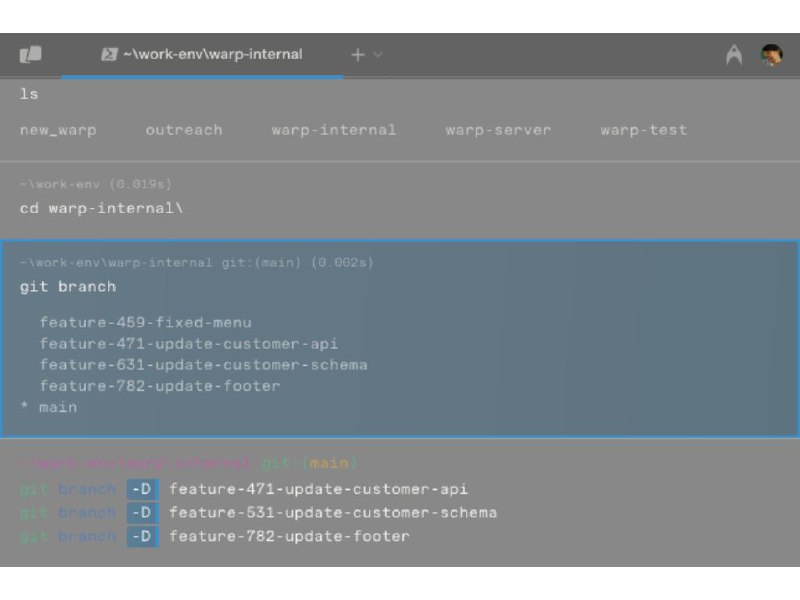Place cursor in feature-531-update-customer-schema input text
The image size is (800, 600).
[x=333, y=513]
